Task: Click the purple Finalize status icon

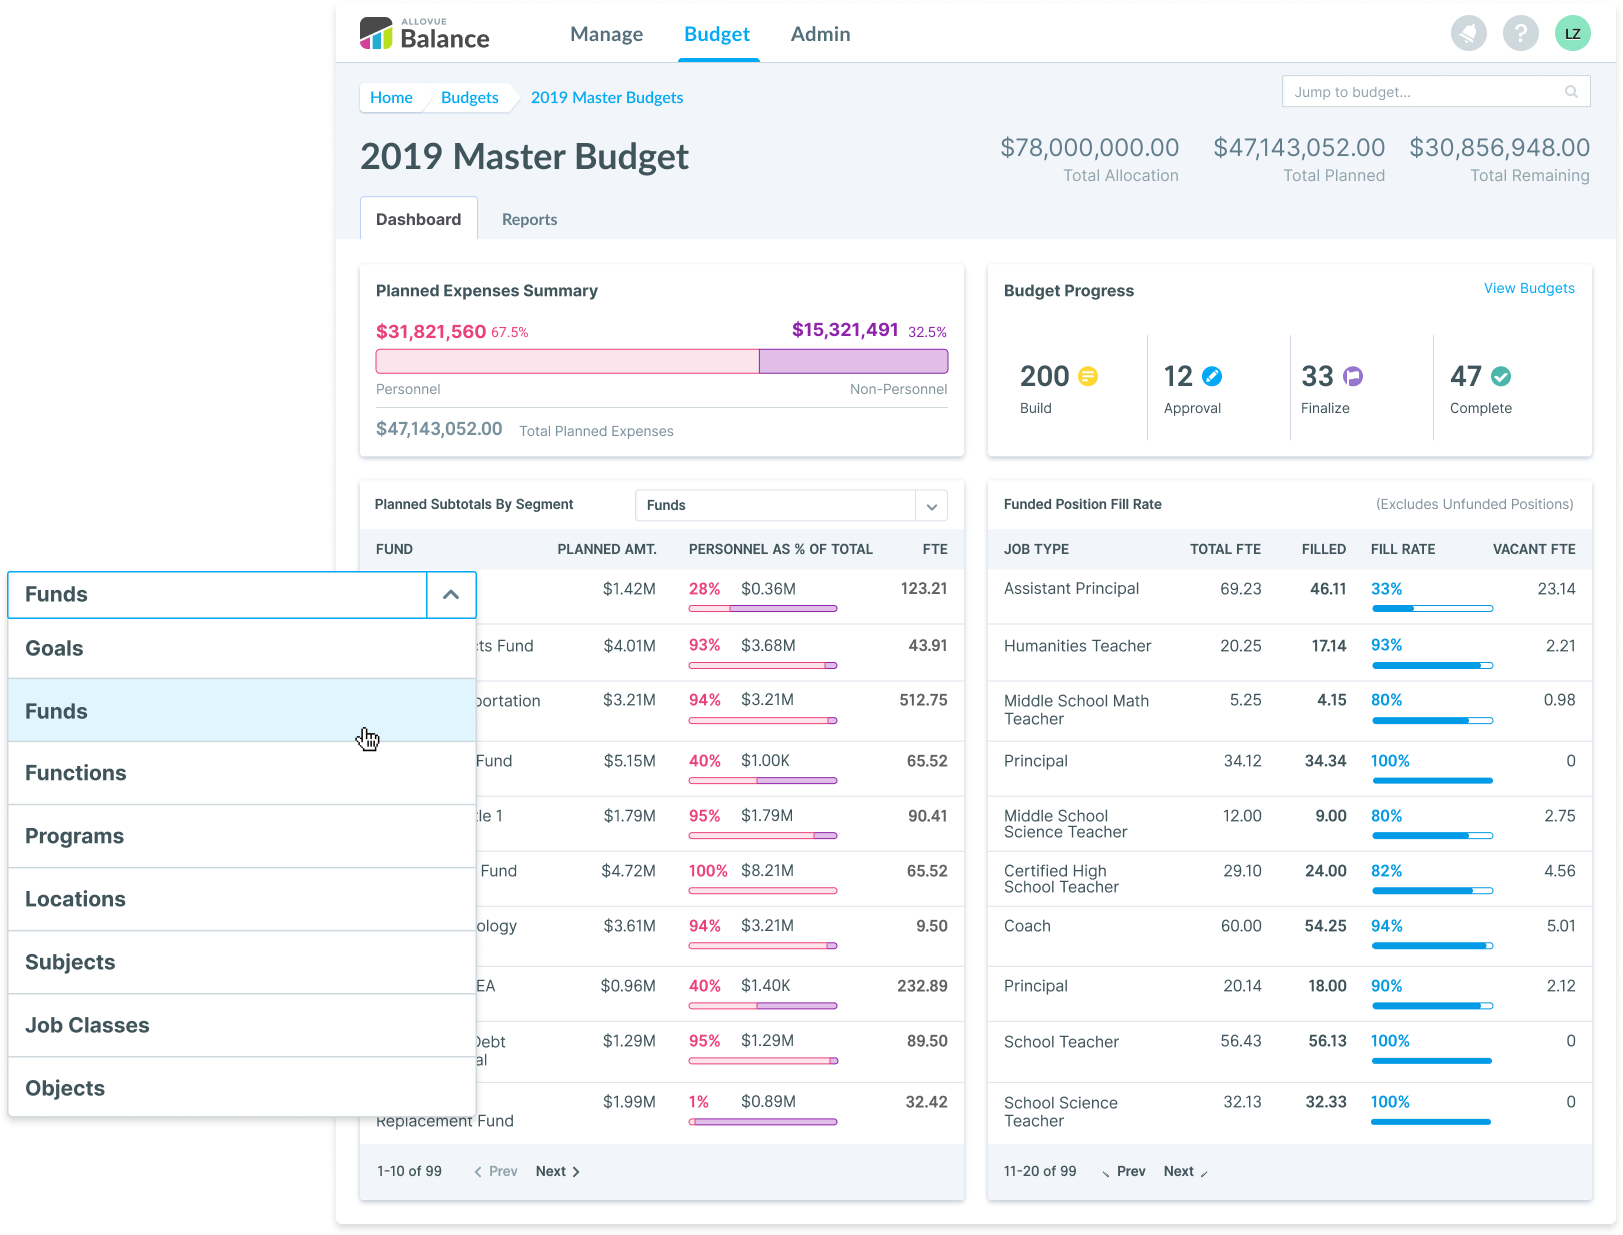Action: (x=1353, y=376)
